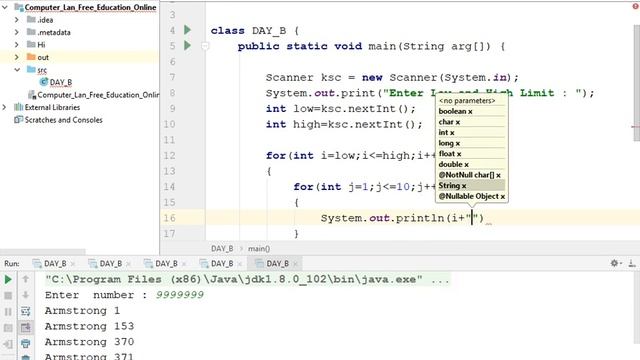Switch to the first DAY_B run tab
640x360 pixels.
coord(55,264)
